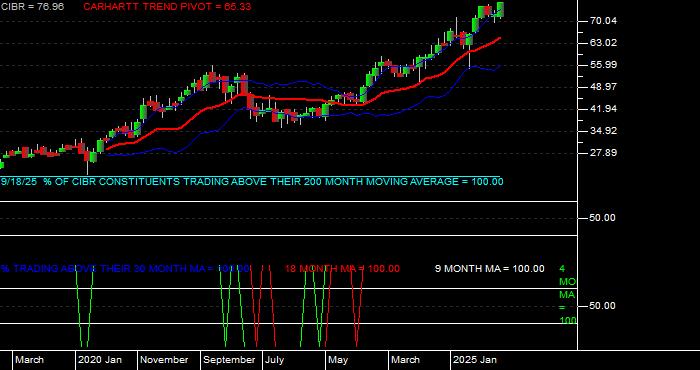Click the first March date marker

[29, 360]
